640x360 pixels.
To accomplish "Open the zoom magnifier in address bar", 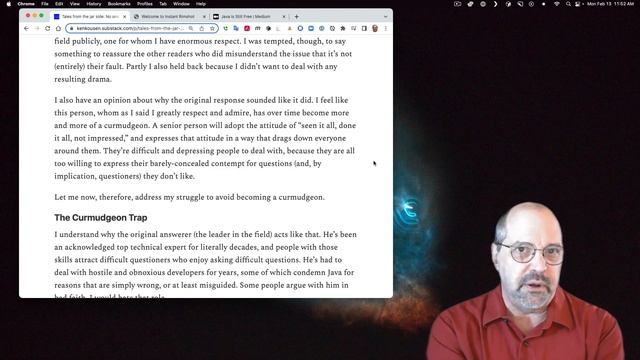I will click(191, 29).
